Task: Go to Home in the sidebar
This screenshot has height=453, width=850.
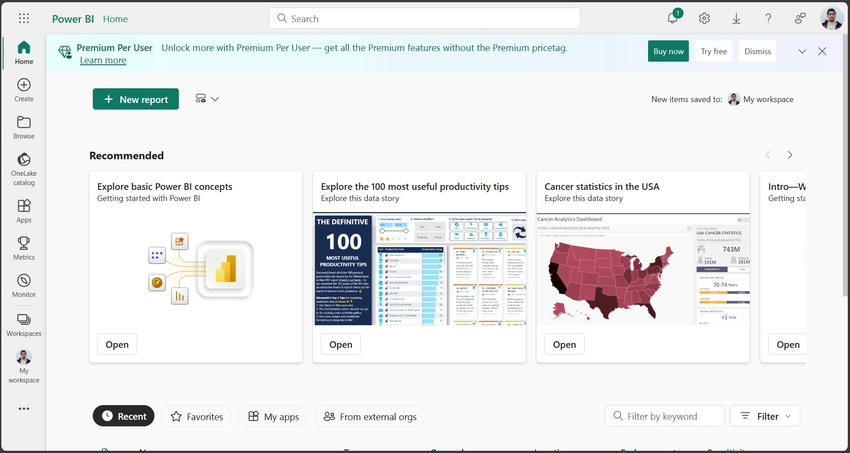Action: point(24,53)
